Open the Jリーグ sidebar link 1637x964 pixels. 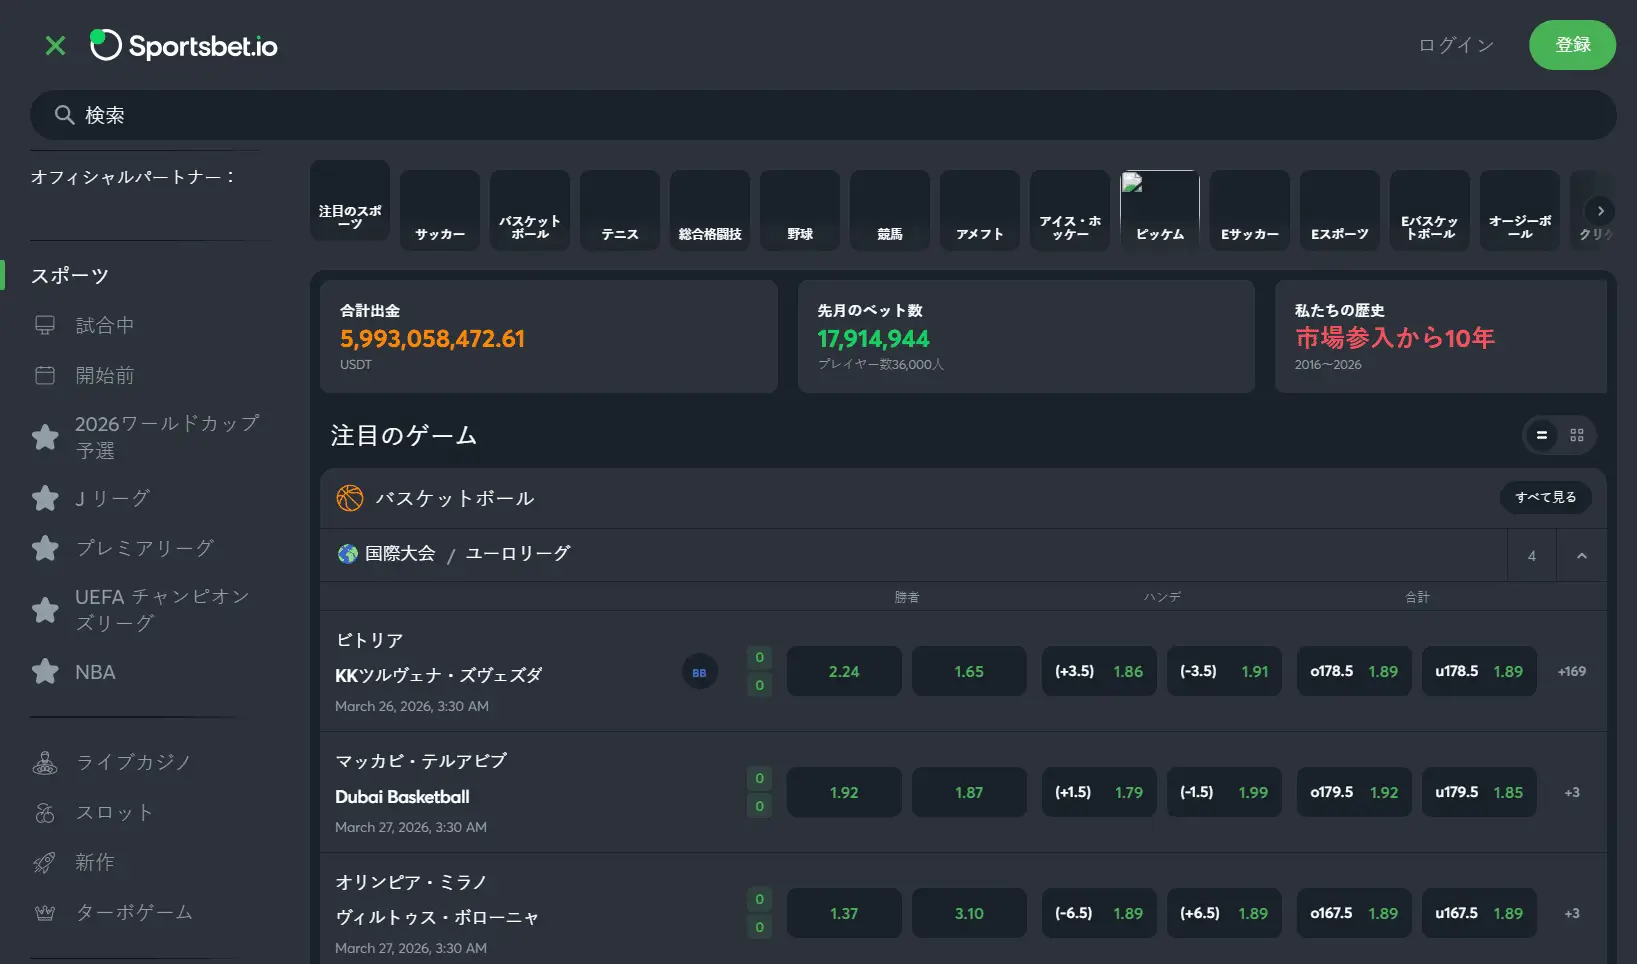point(113,498)
